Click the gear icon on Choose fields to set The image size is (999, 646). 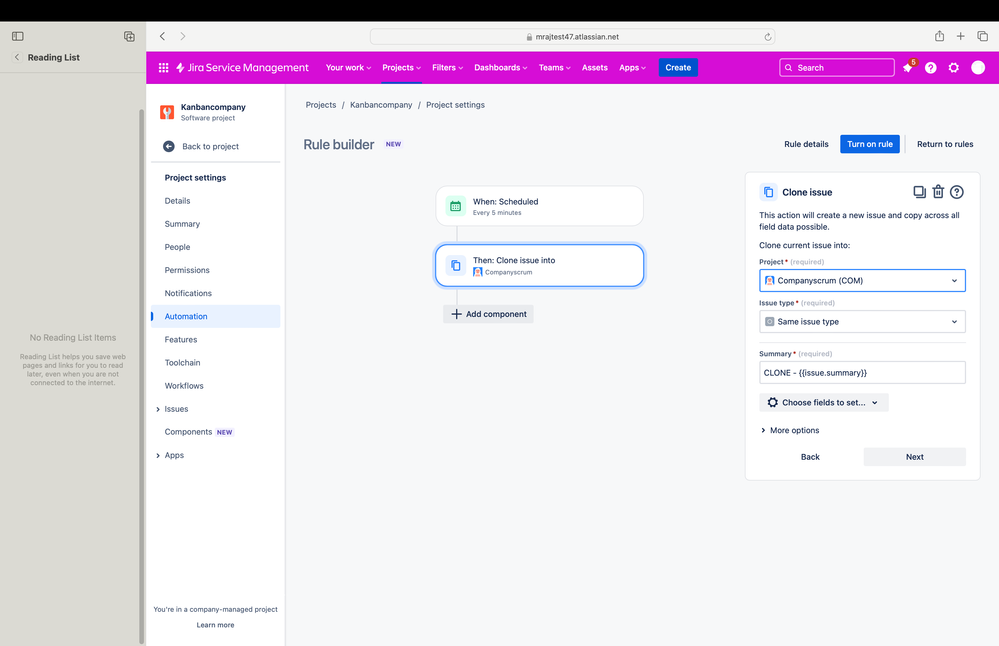(x=773, y=403)
